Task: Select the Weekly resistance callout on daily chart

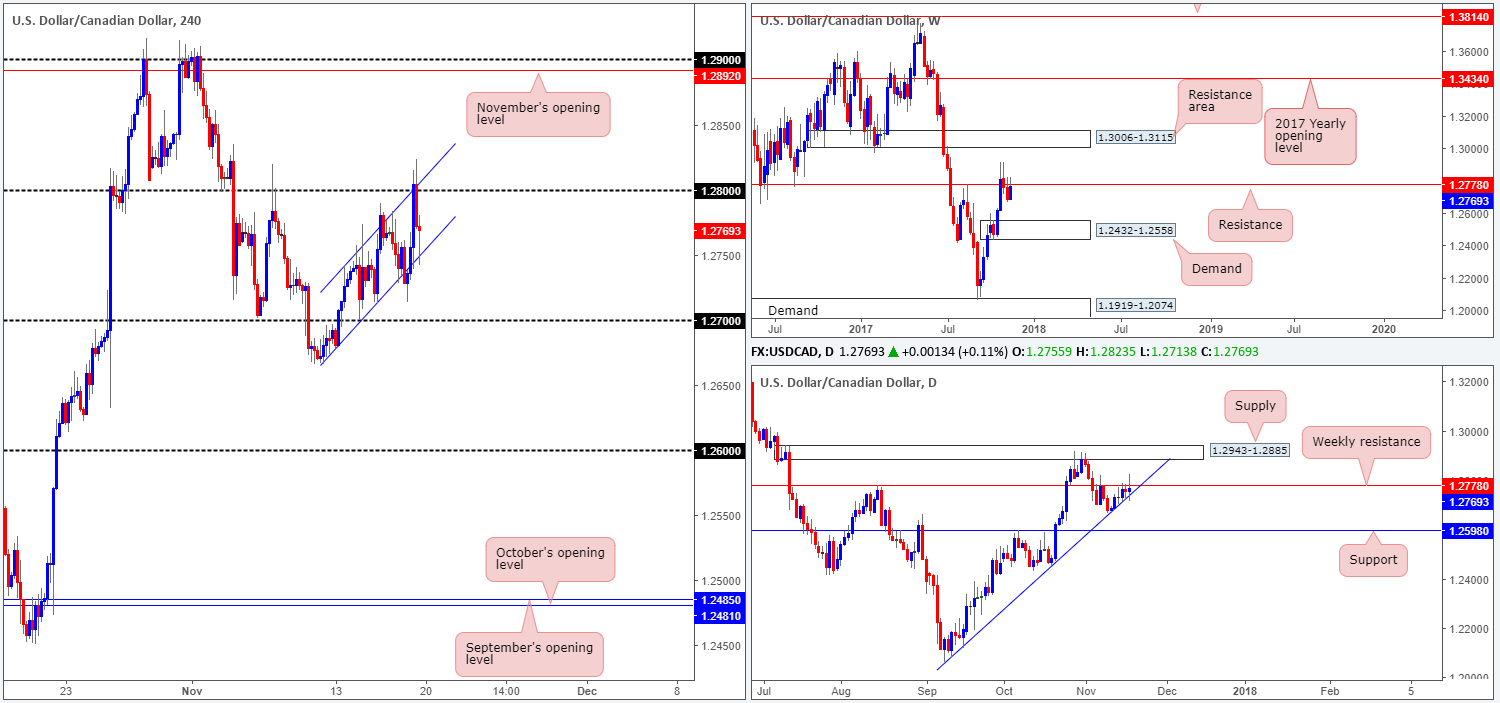Action: (x=1366, y=441)
